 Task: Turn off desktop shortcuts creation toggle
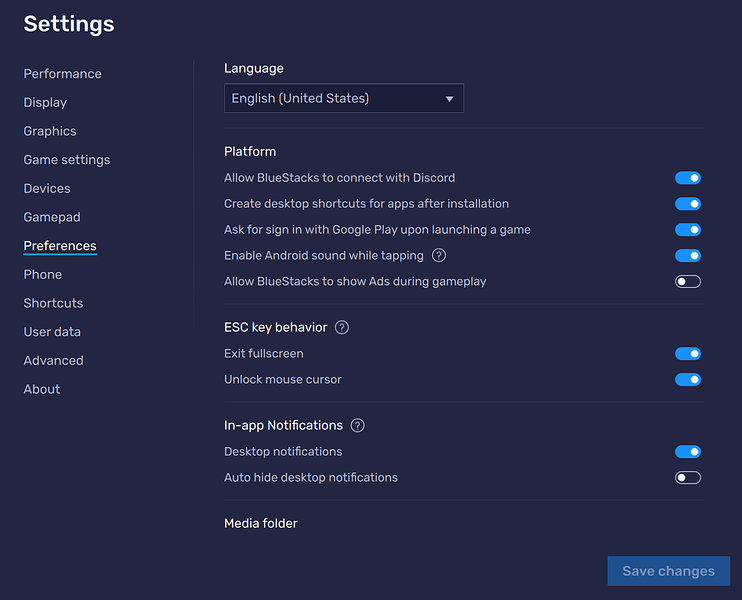coord(688,204)
